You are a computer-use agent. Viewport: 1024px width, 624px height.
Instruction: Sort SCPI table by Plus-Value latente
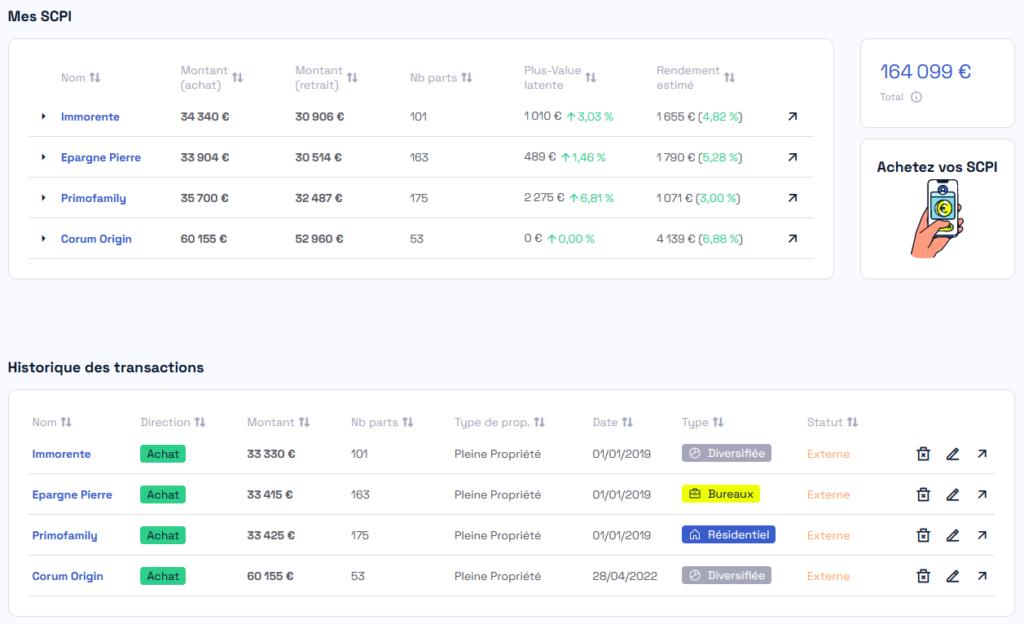tap(590, 78)
